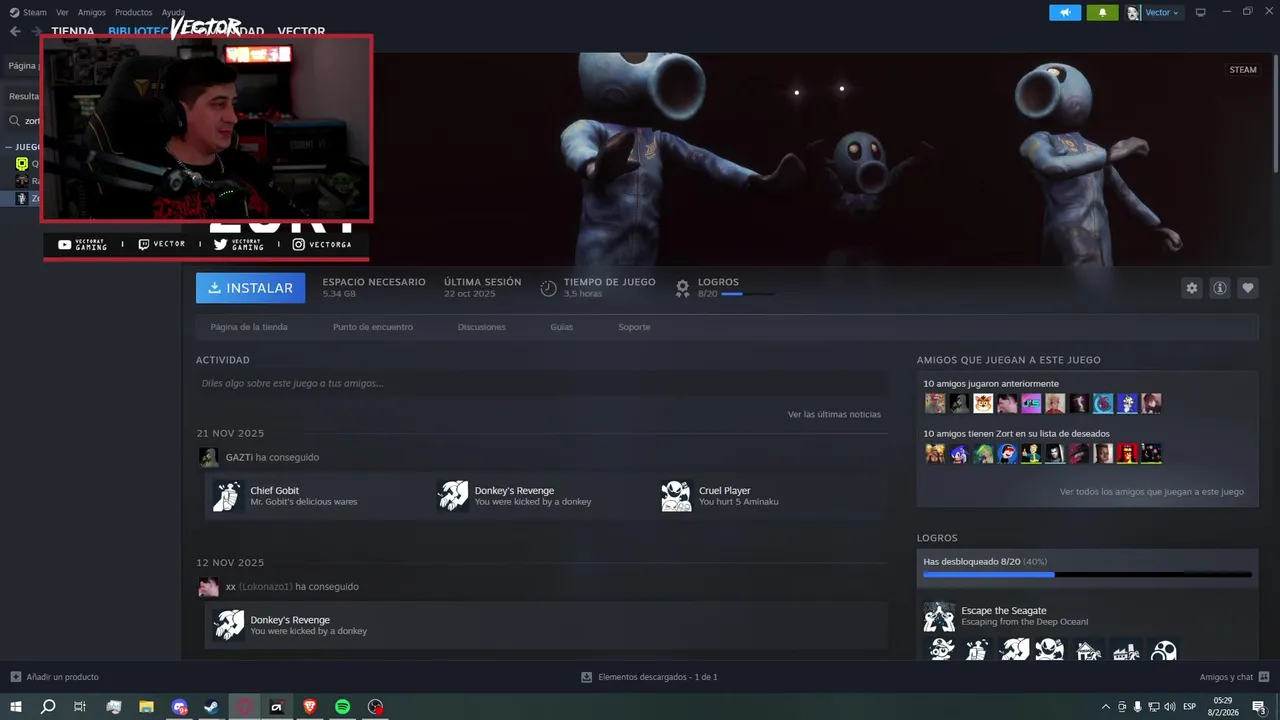Open Windows taskbar search magnifier
This screenshot has height=720, width=1280.
48,707
